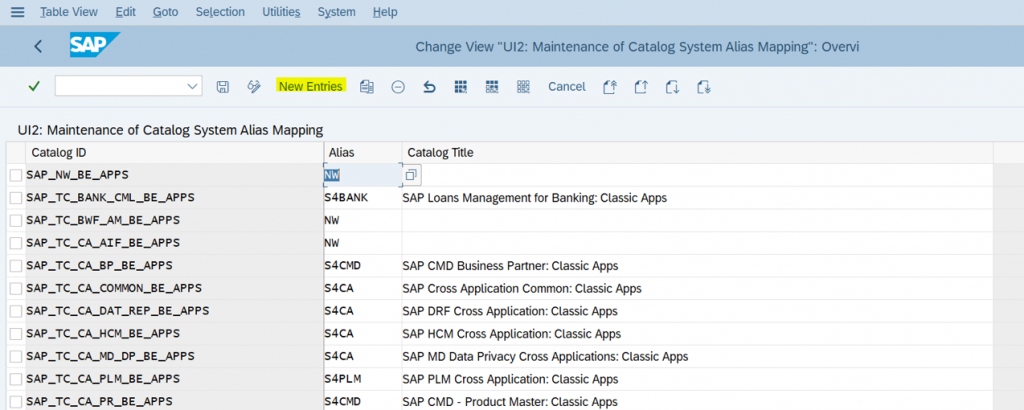Click the Delete minus-circle icon
1024x410 pixels.
[398, 87]
